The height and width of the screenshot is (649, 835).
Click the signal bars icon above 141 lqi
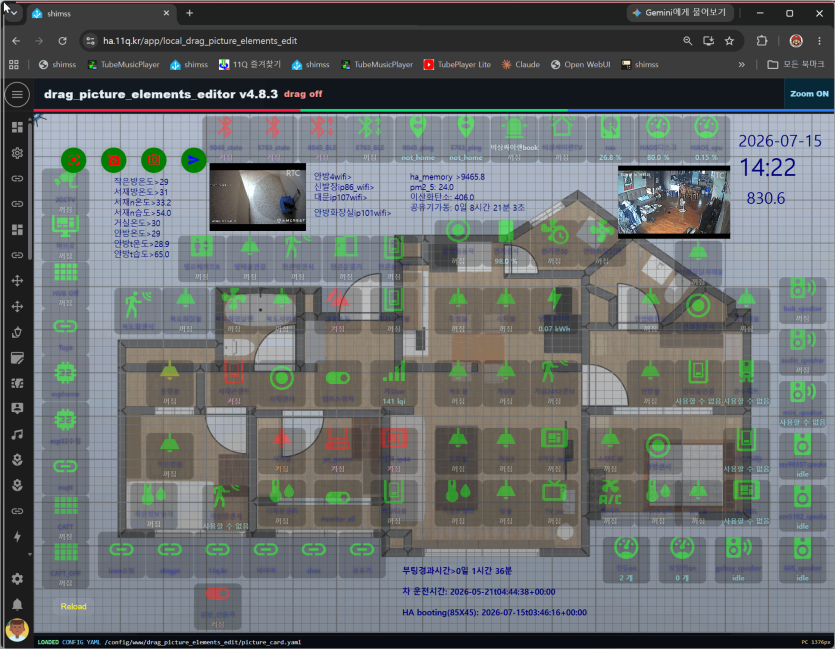[x=394, y=372]
